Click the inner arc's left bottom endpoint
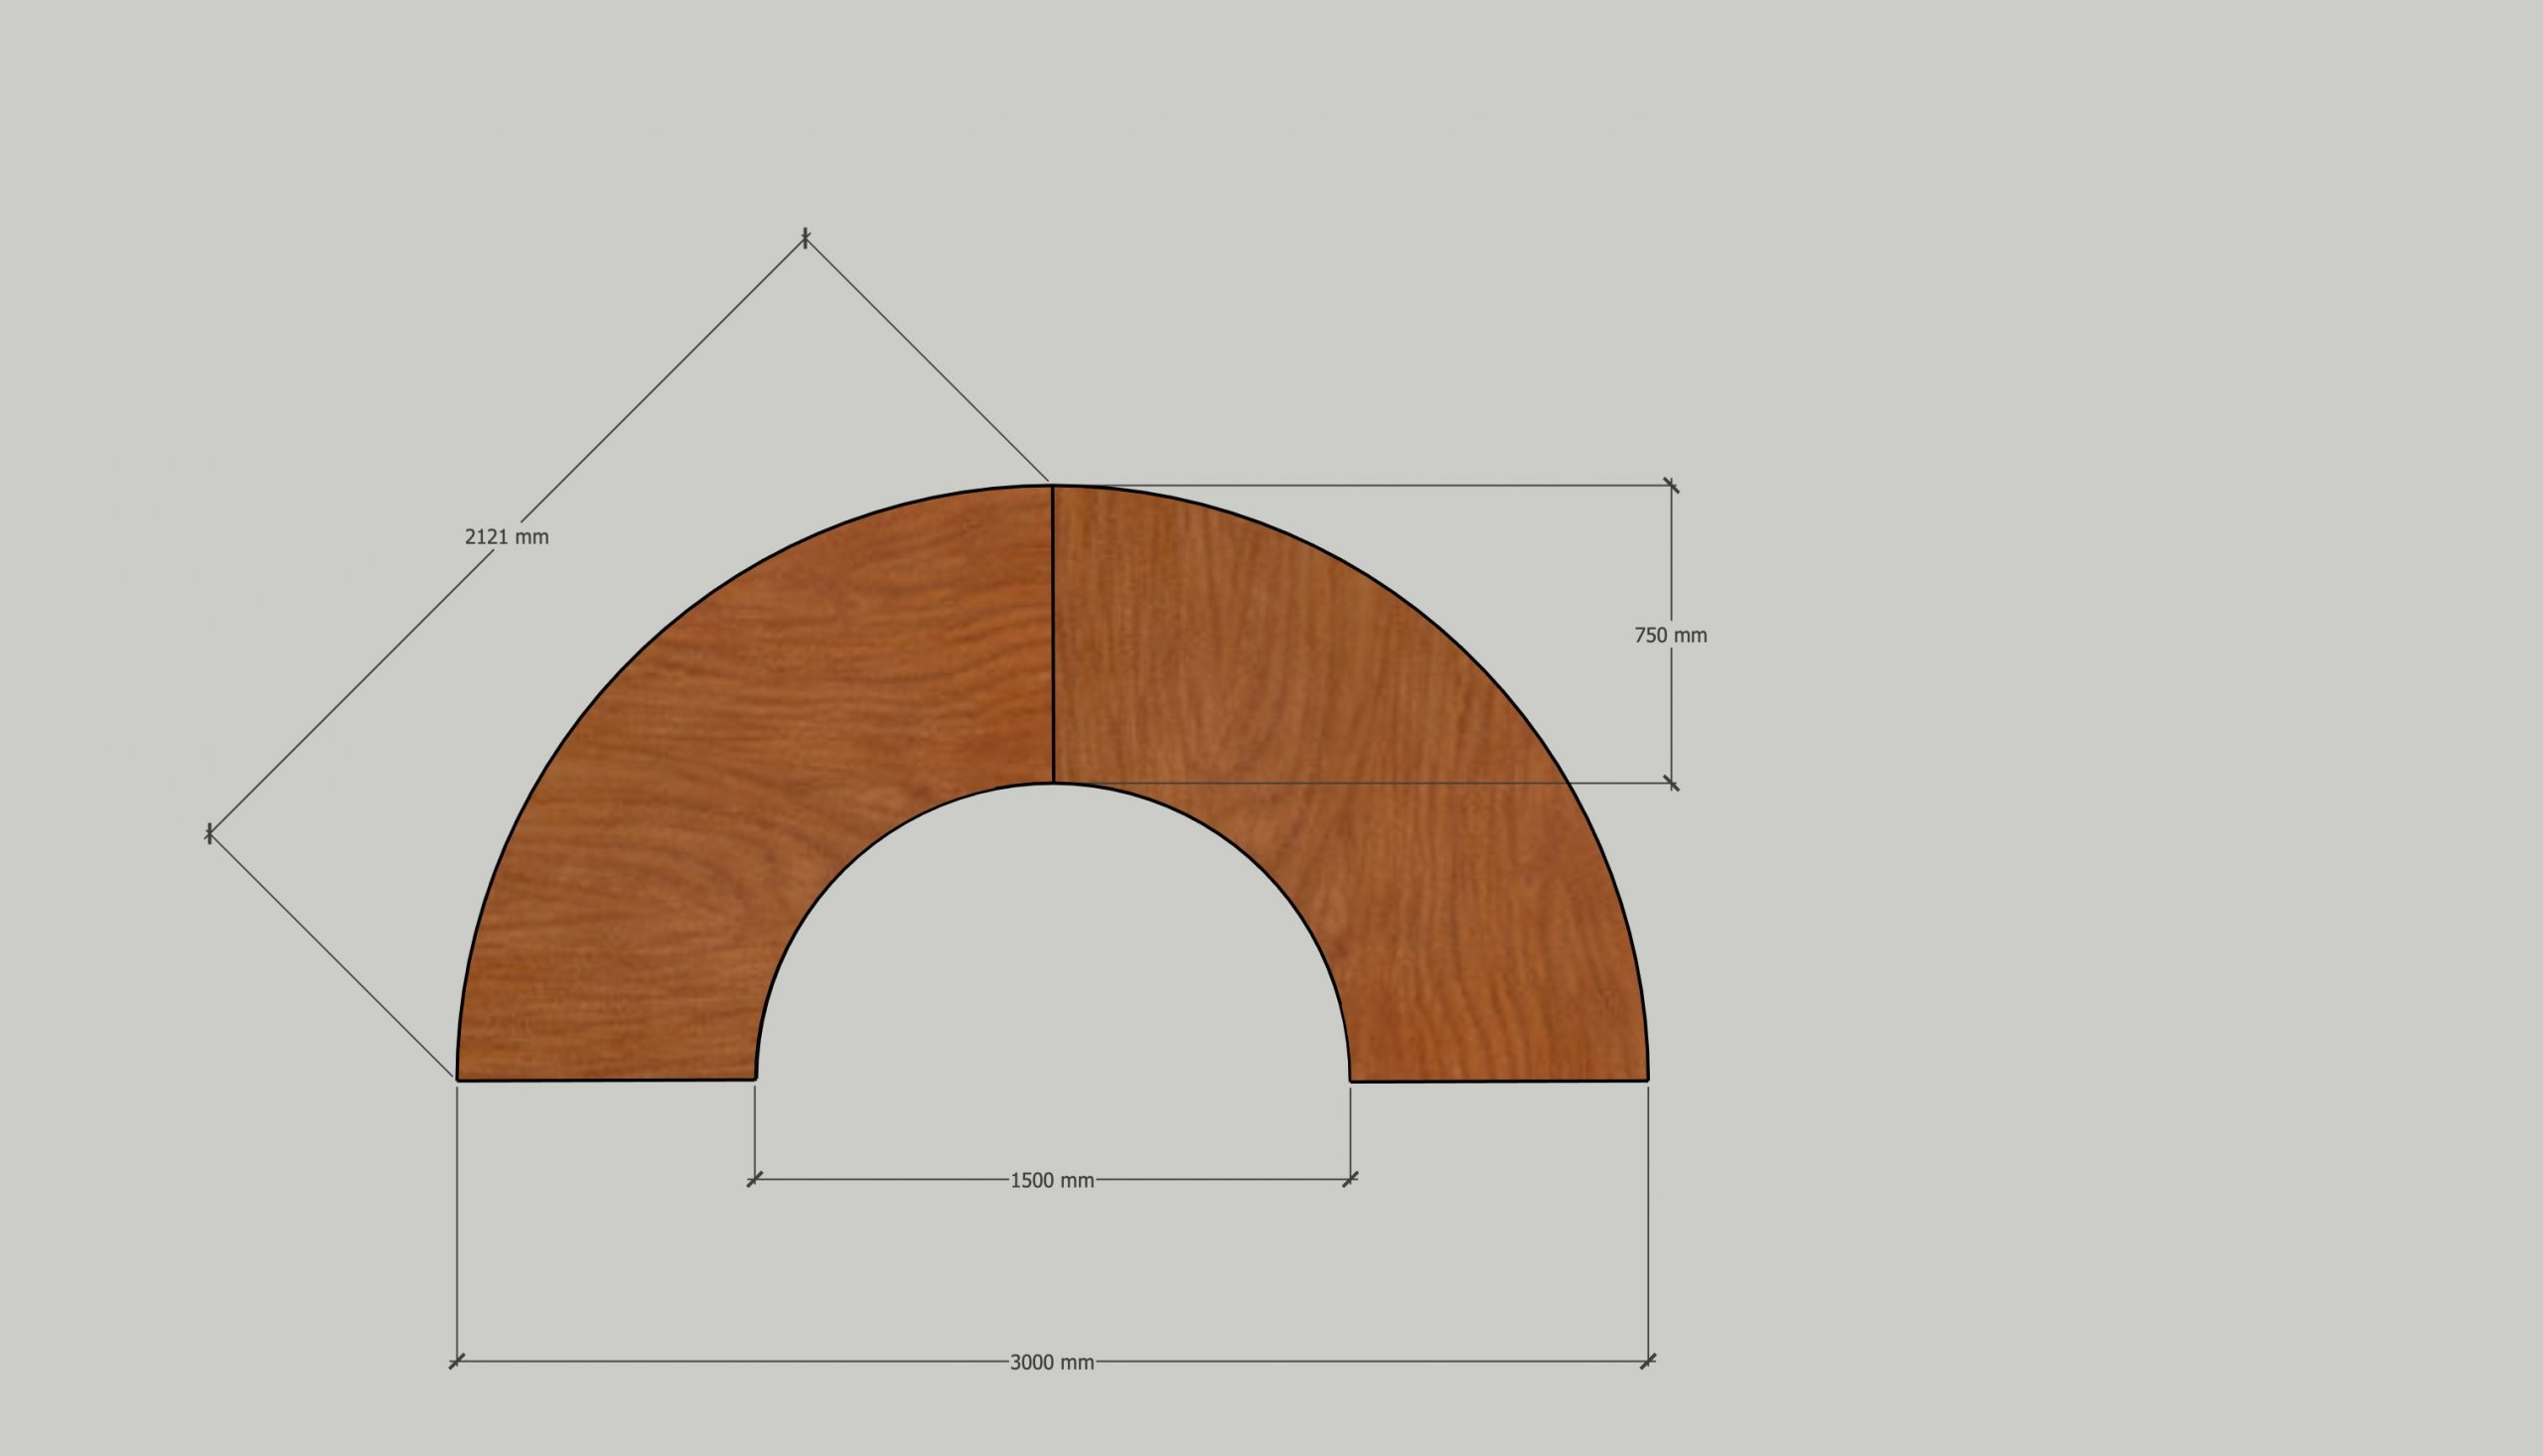2543x1456 pixels. point(755,1079)
